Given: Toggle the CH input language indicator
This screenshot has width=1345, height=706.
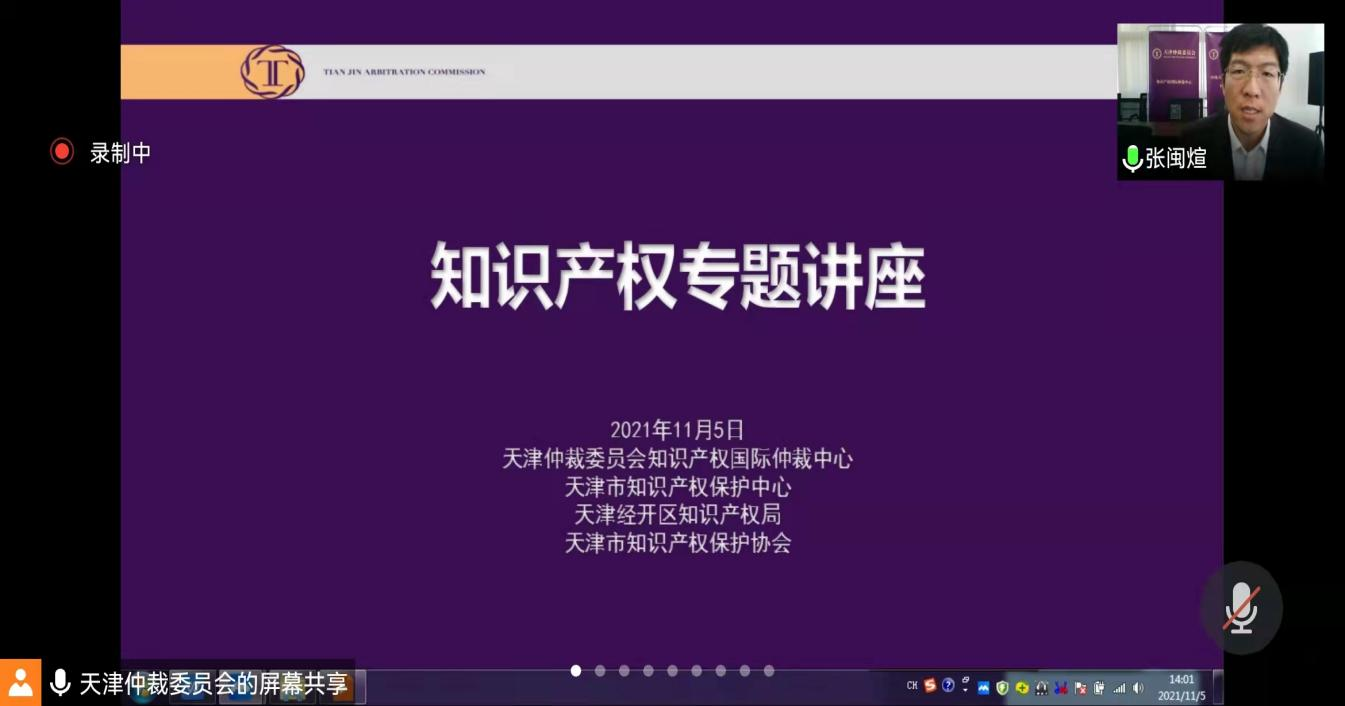Looking at the screenshot, I should (912, 686).
